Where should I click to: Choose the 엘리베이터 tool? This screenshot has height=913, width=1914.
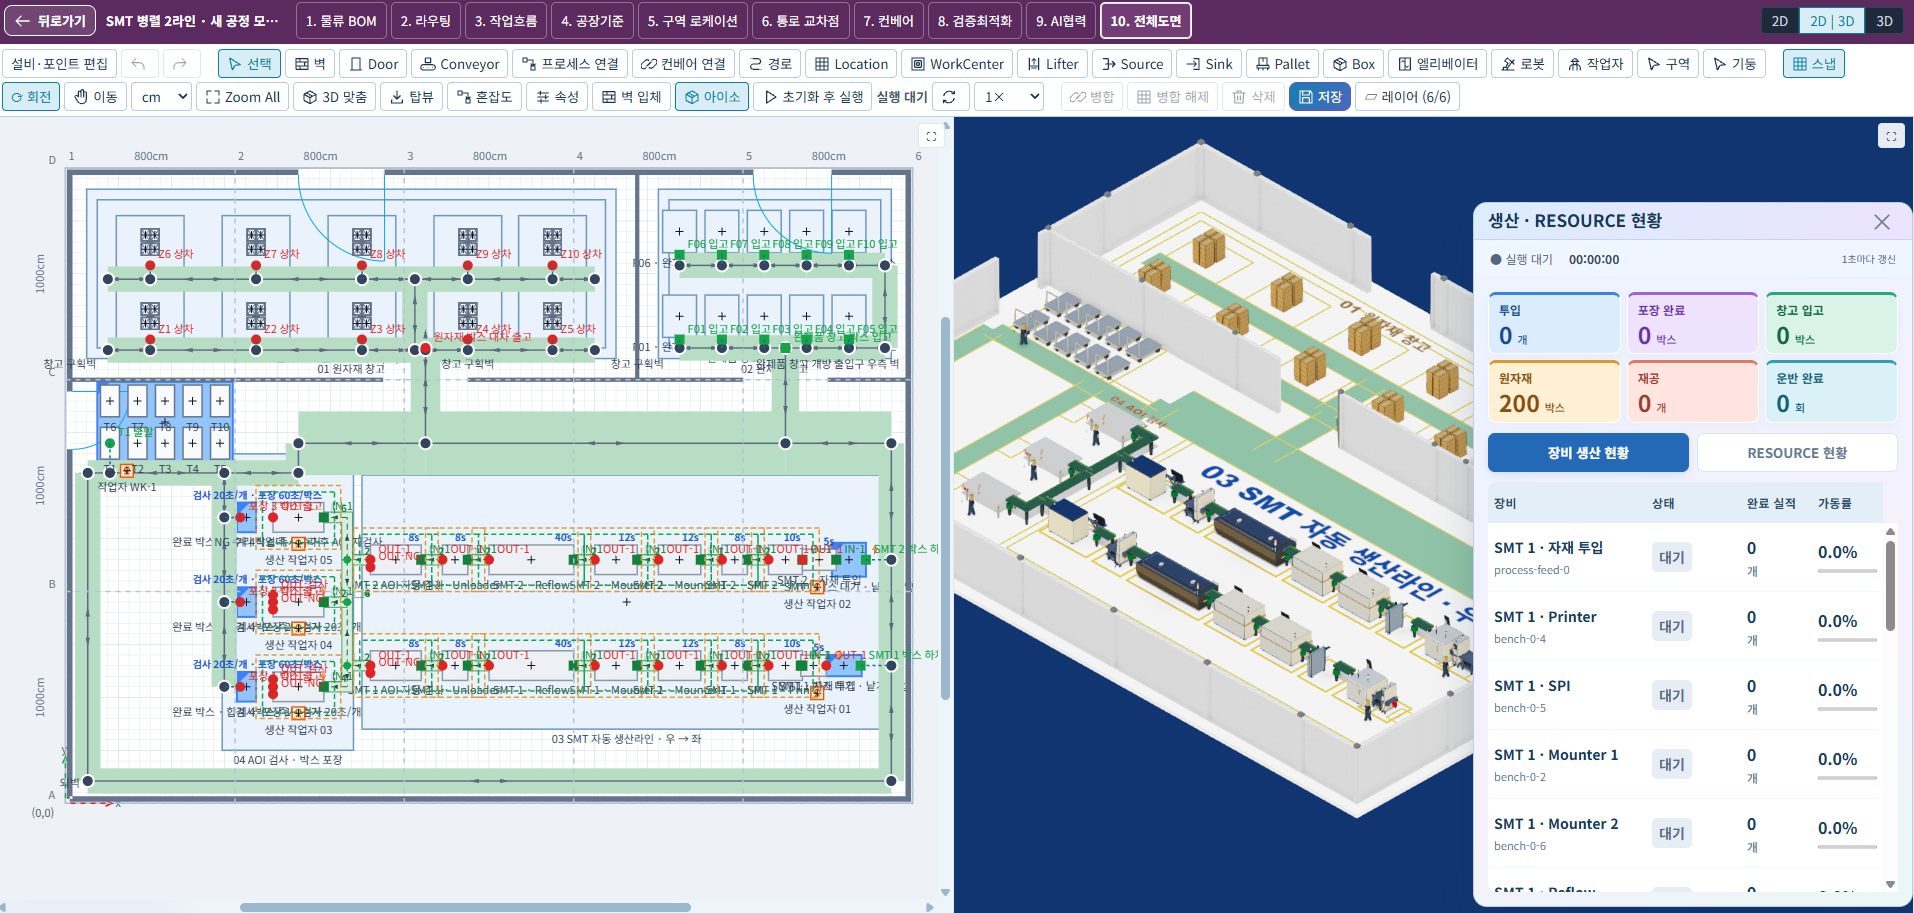click(1438, 64)
